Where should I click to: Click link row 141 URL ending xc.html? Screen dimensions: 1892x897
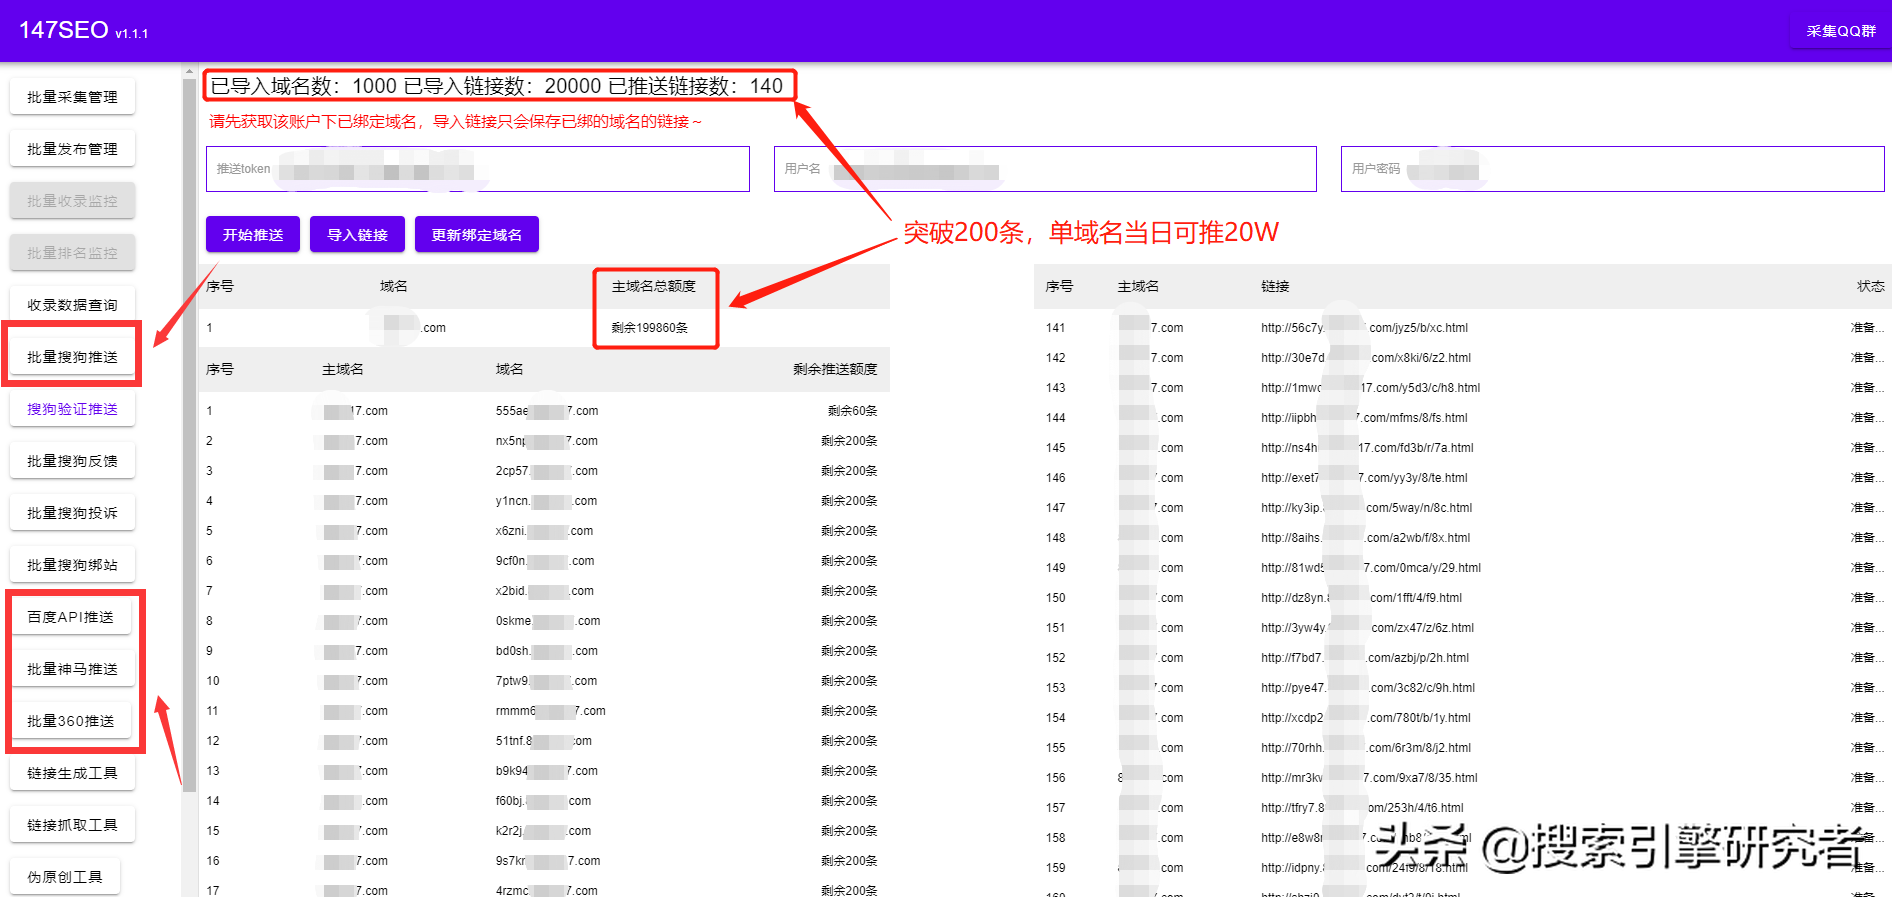pos(1364,328)
